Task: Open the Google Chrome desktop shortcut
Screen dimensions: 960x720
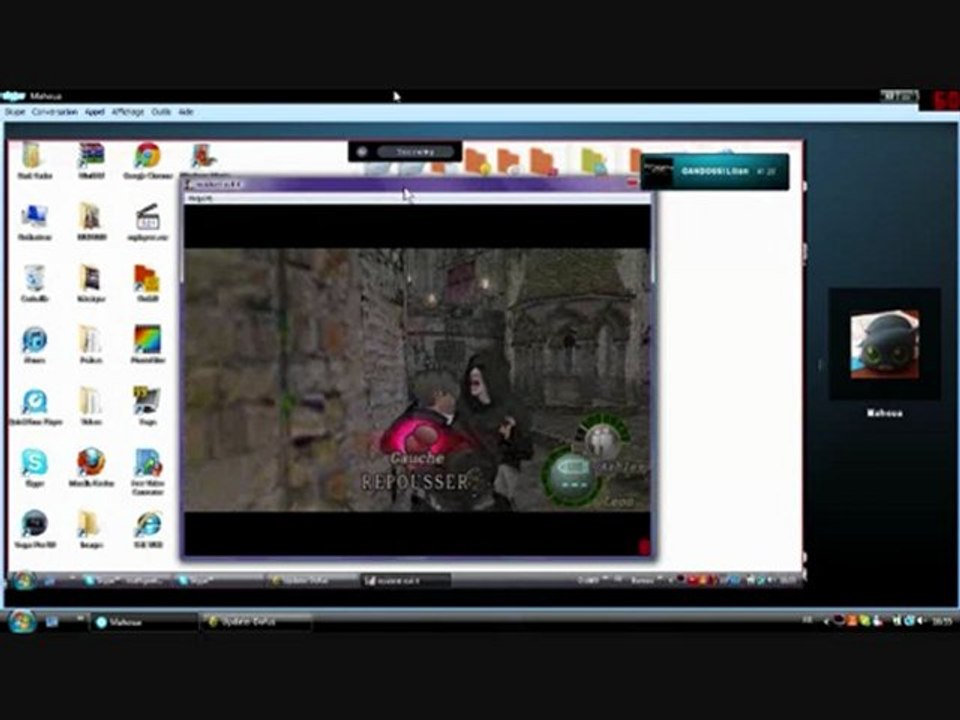Action: [148, 162]
